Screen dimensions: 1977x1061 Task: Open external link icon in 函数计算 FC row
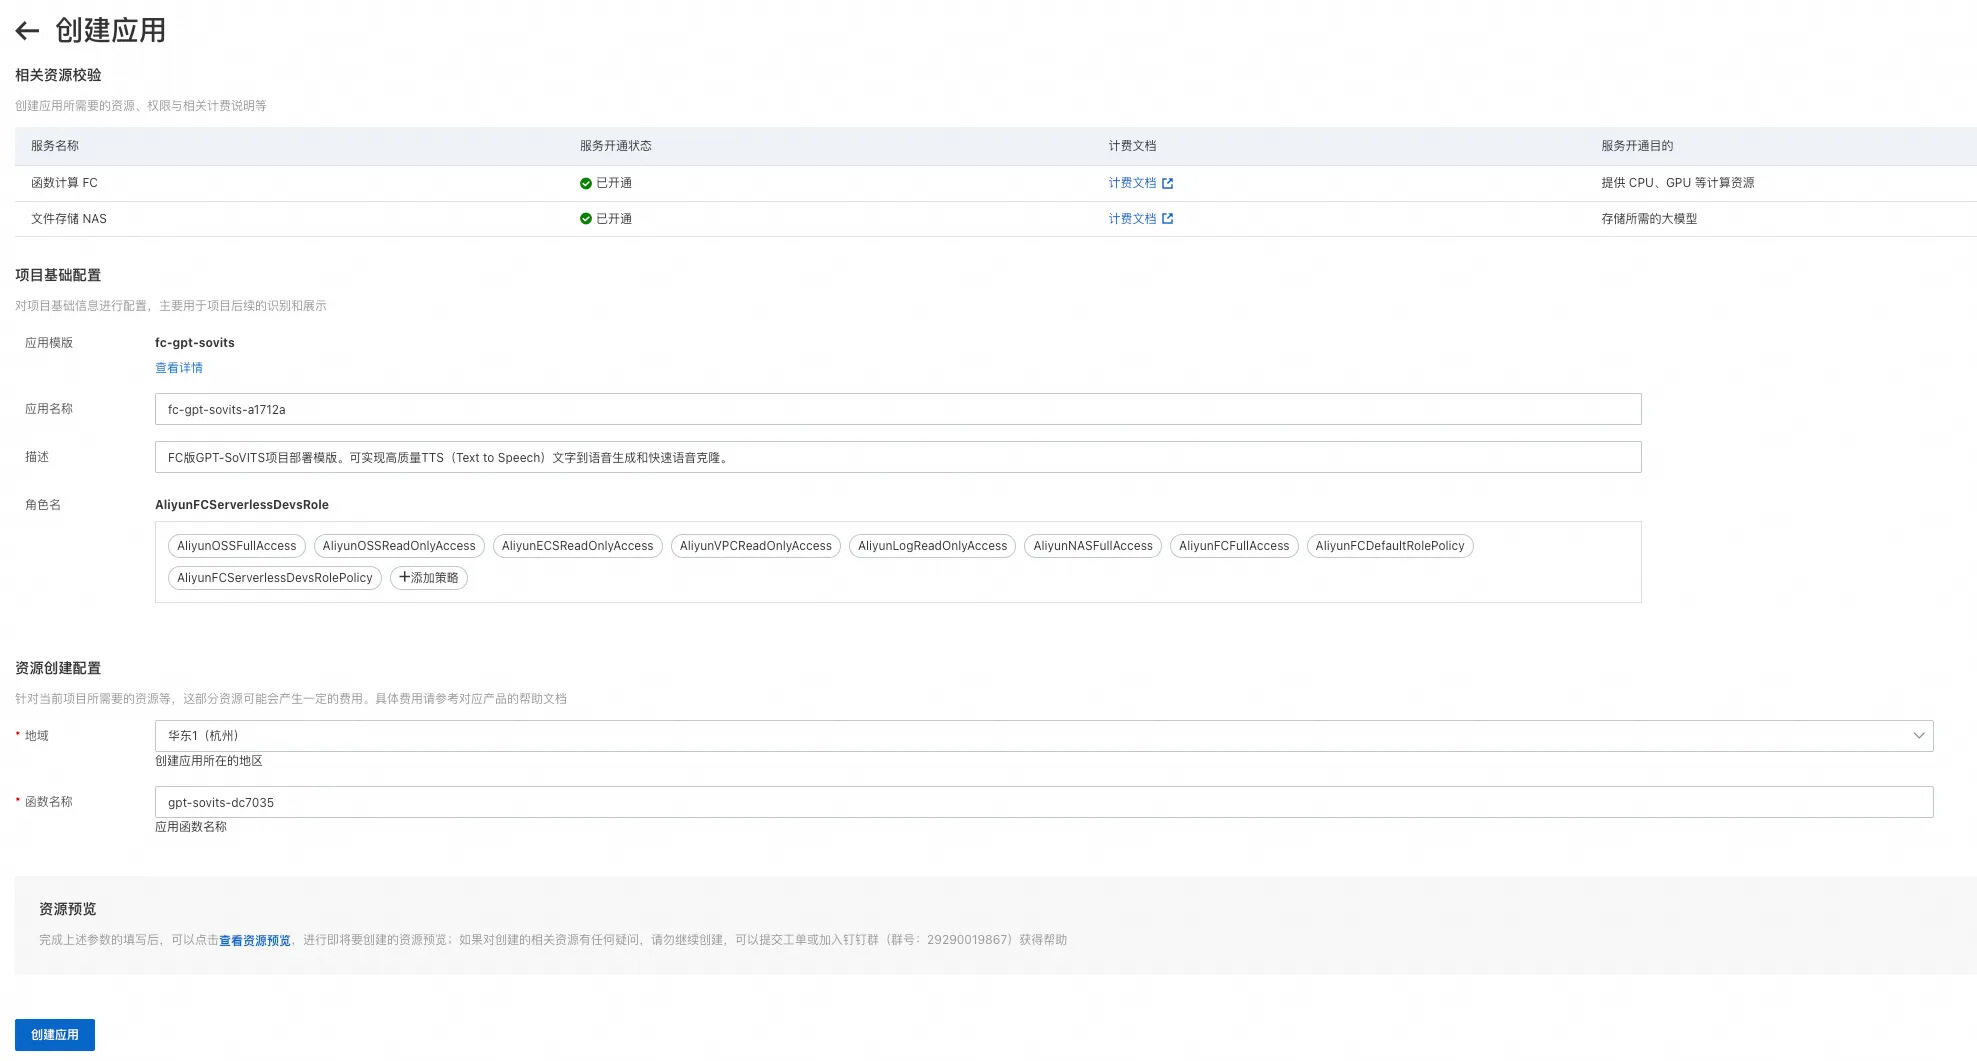click(x=1167, y=183)
